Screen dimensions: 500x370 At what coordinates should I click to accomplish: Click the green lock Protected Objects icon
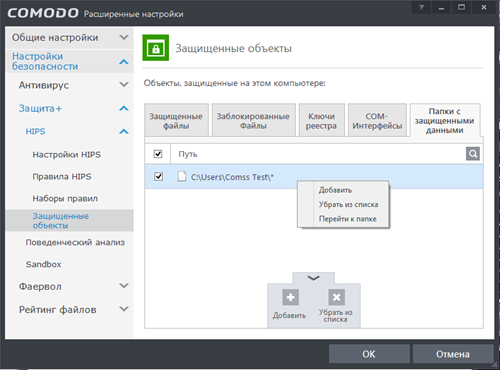click(156, 48)
